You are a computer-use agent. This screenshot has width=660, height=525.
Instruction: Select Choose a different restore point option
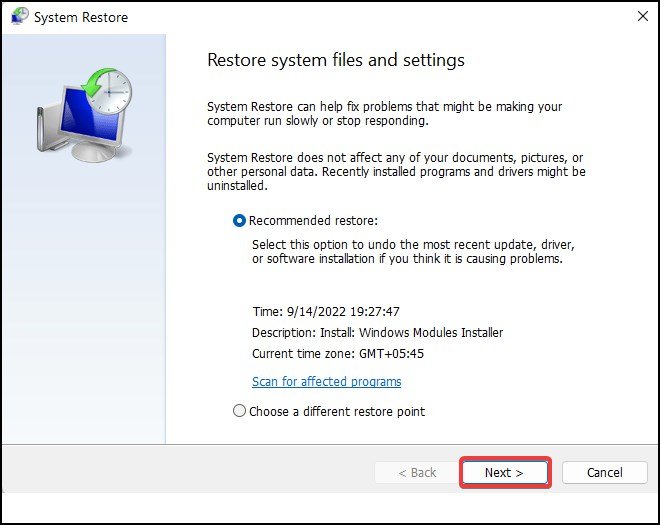pos(239,411)
